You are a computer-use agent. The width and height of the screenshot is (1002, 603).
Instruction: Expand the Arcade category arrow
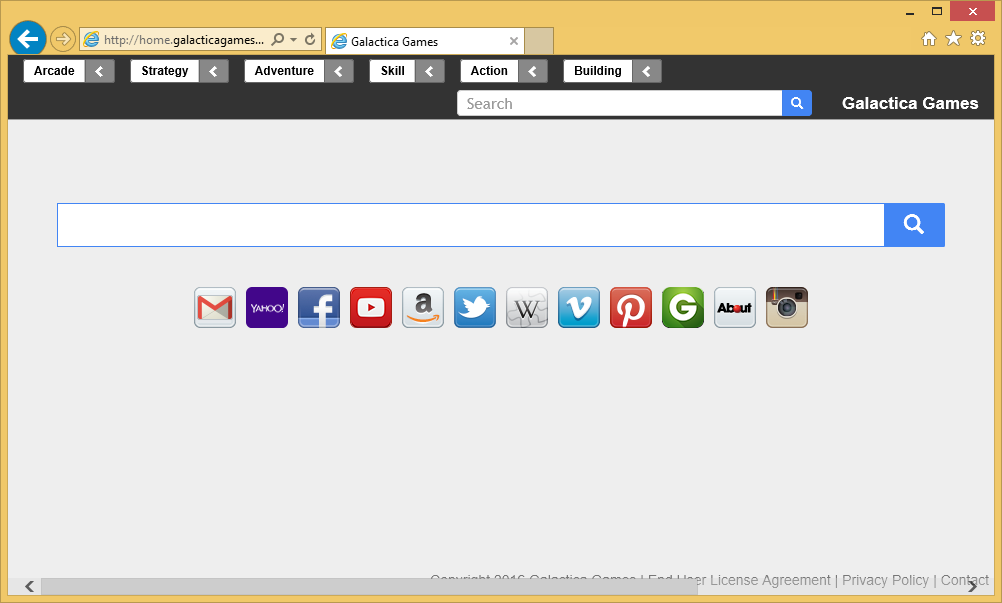click(99, 71)
